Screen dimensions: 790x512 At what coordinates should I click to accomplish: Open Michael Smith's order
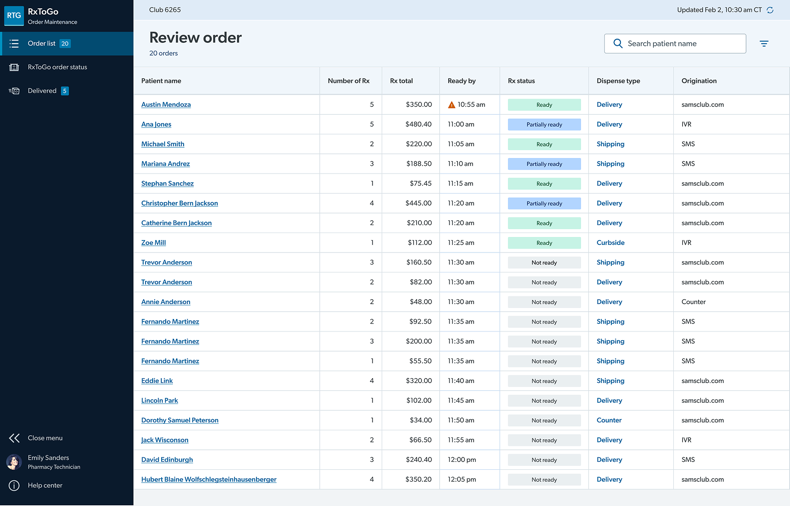163,144
